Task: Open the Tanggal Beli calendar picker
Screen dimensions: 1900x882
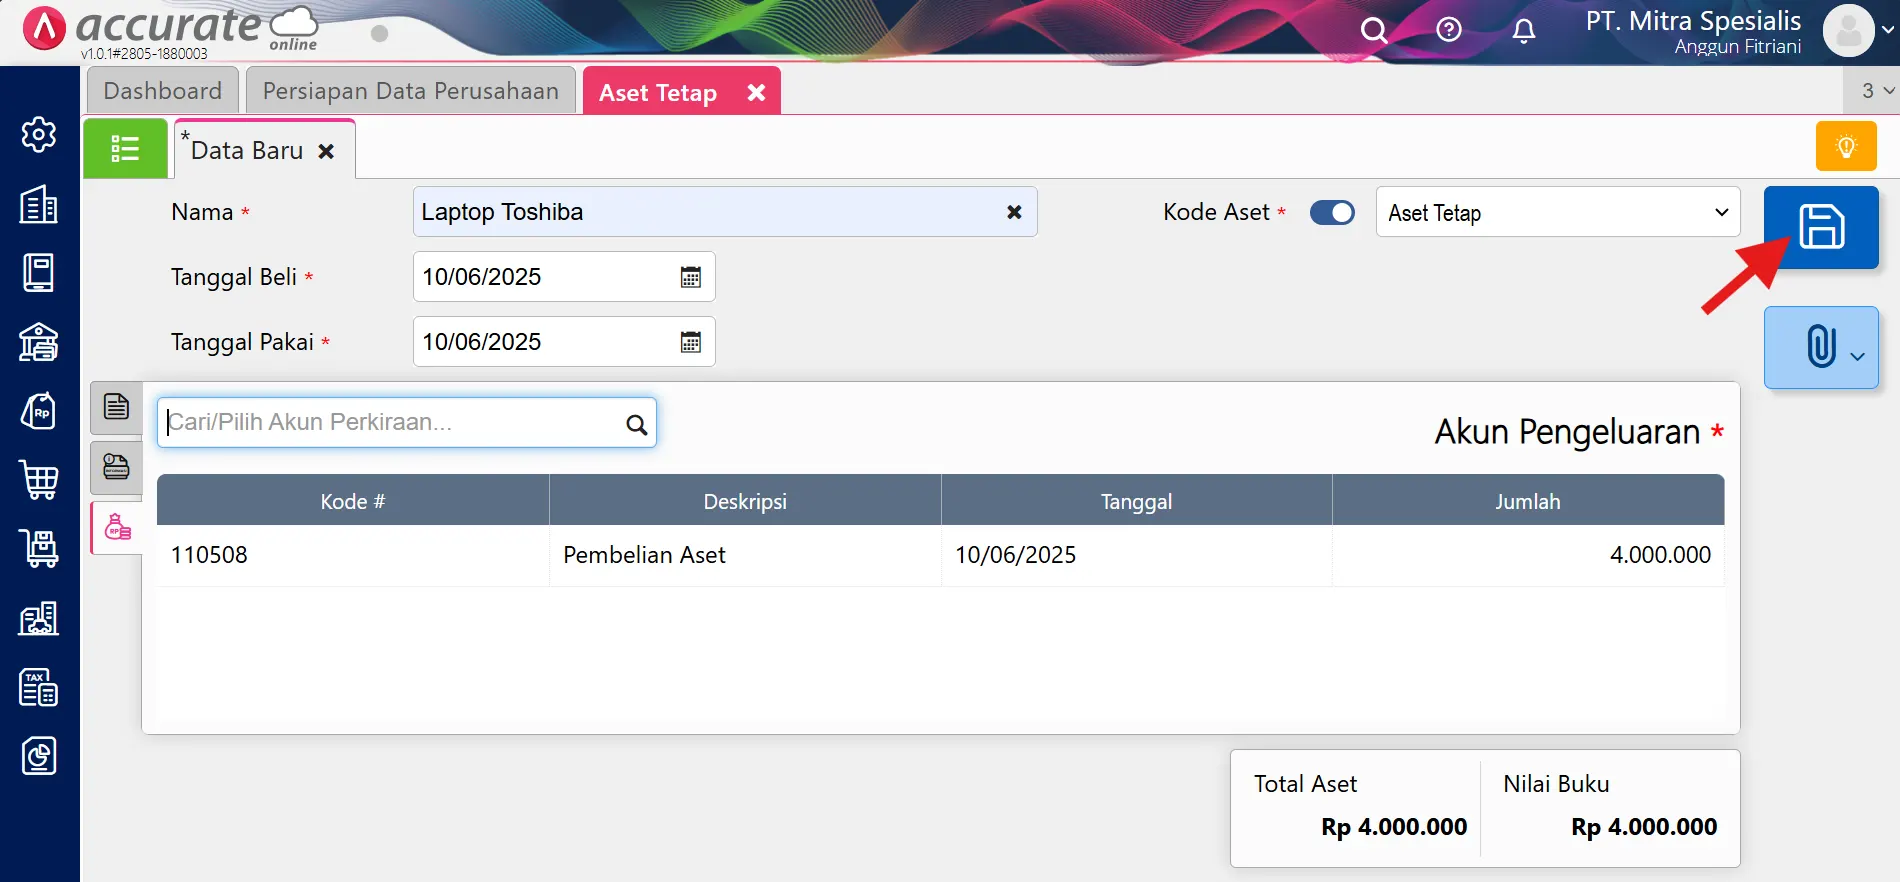Action: 690,277
